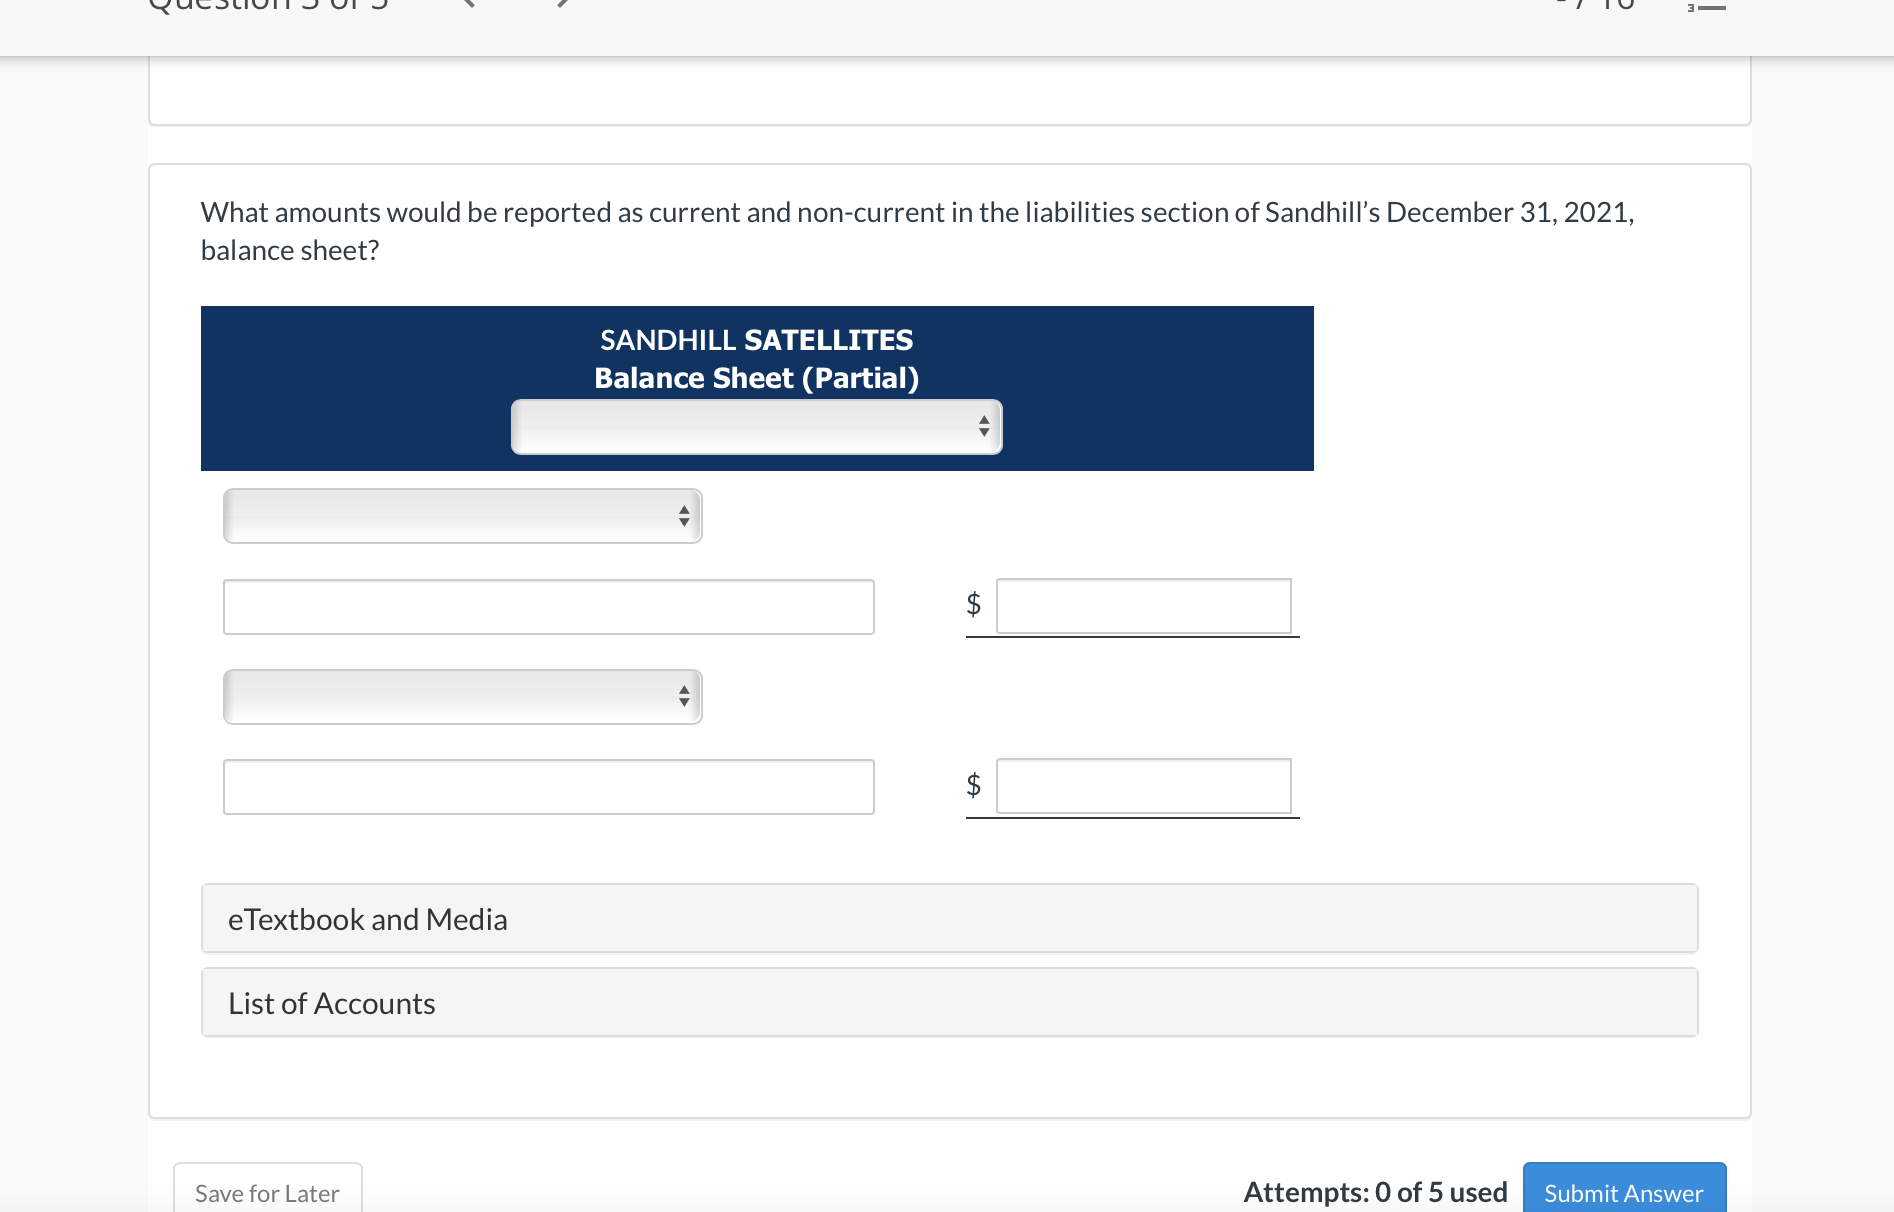Select the first account name input field
1894x1212 pixels.
pyautogui.click(x=548, y=606)
